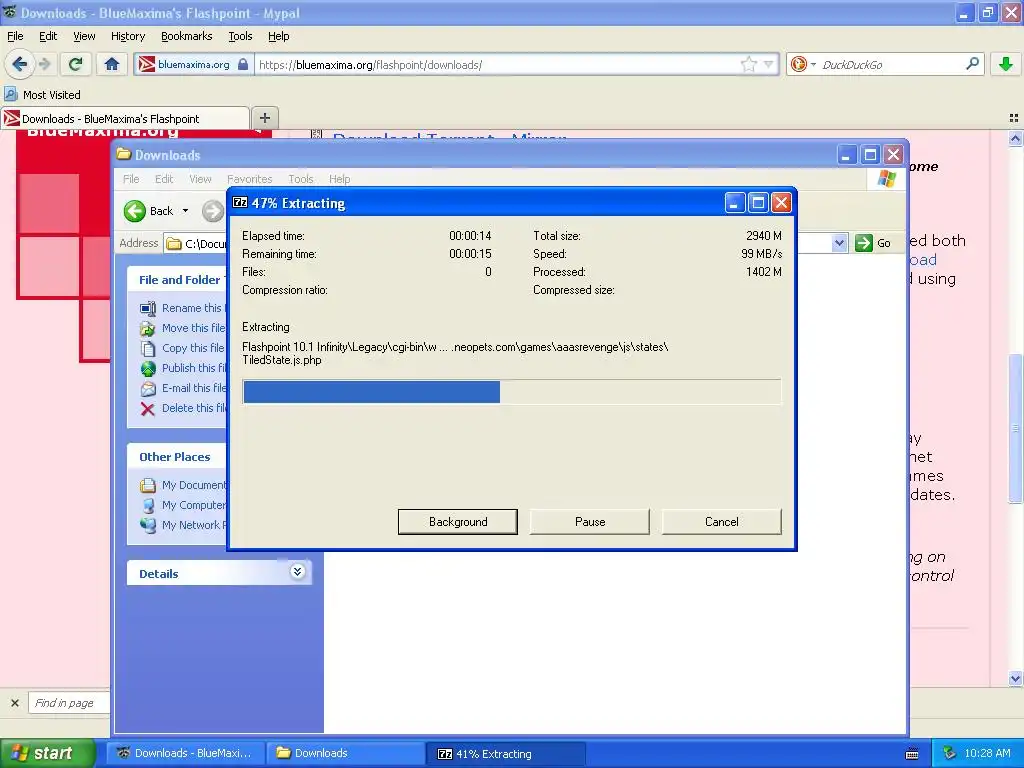Bookmark this page with the star icon

point(748,64)
